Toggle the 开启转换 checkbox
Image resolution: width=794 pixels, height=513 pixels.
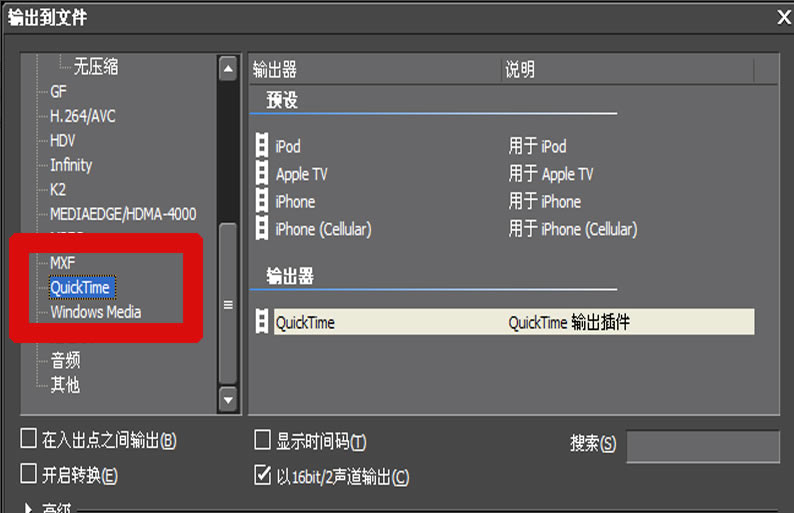[x=29, y=474]
